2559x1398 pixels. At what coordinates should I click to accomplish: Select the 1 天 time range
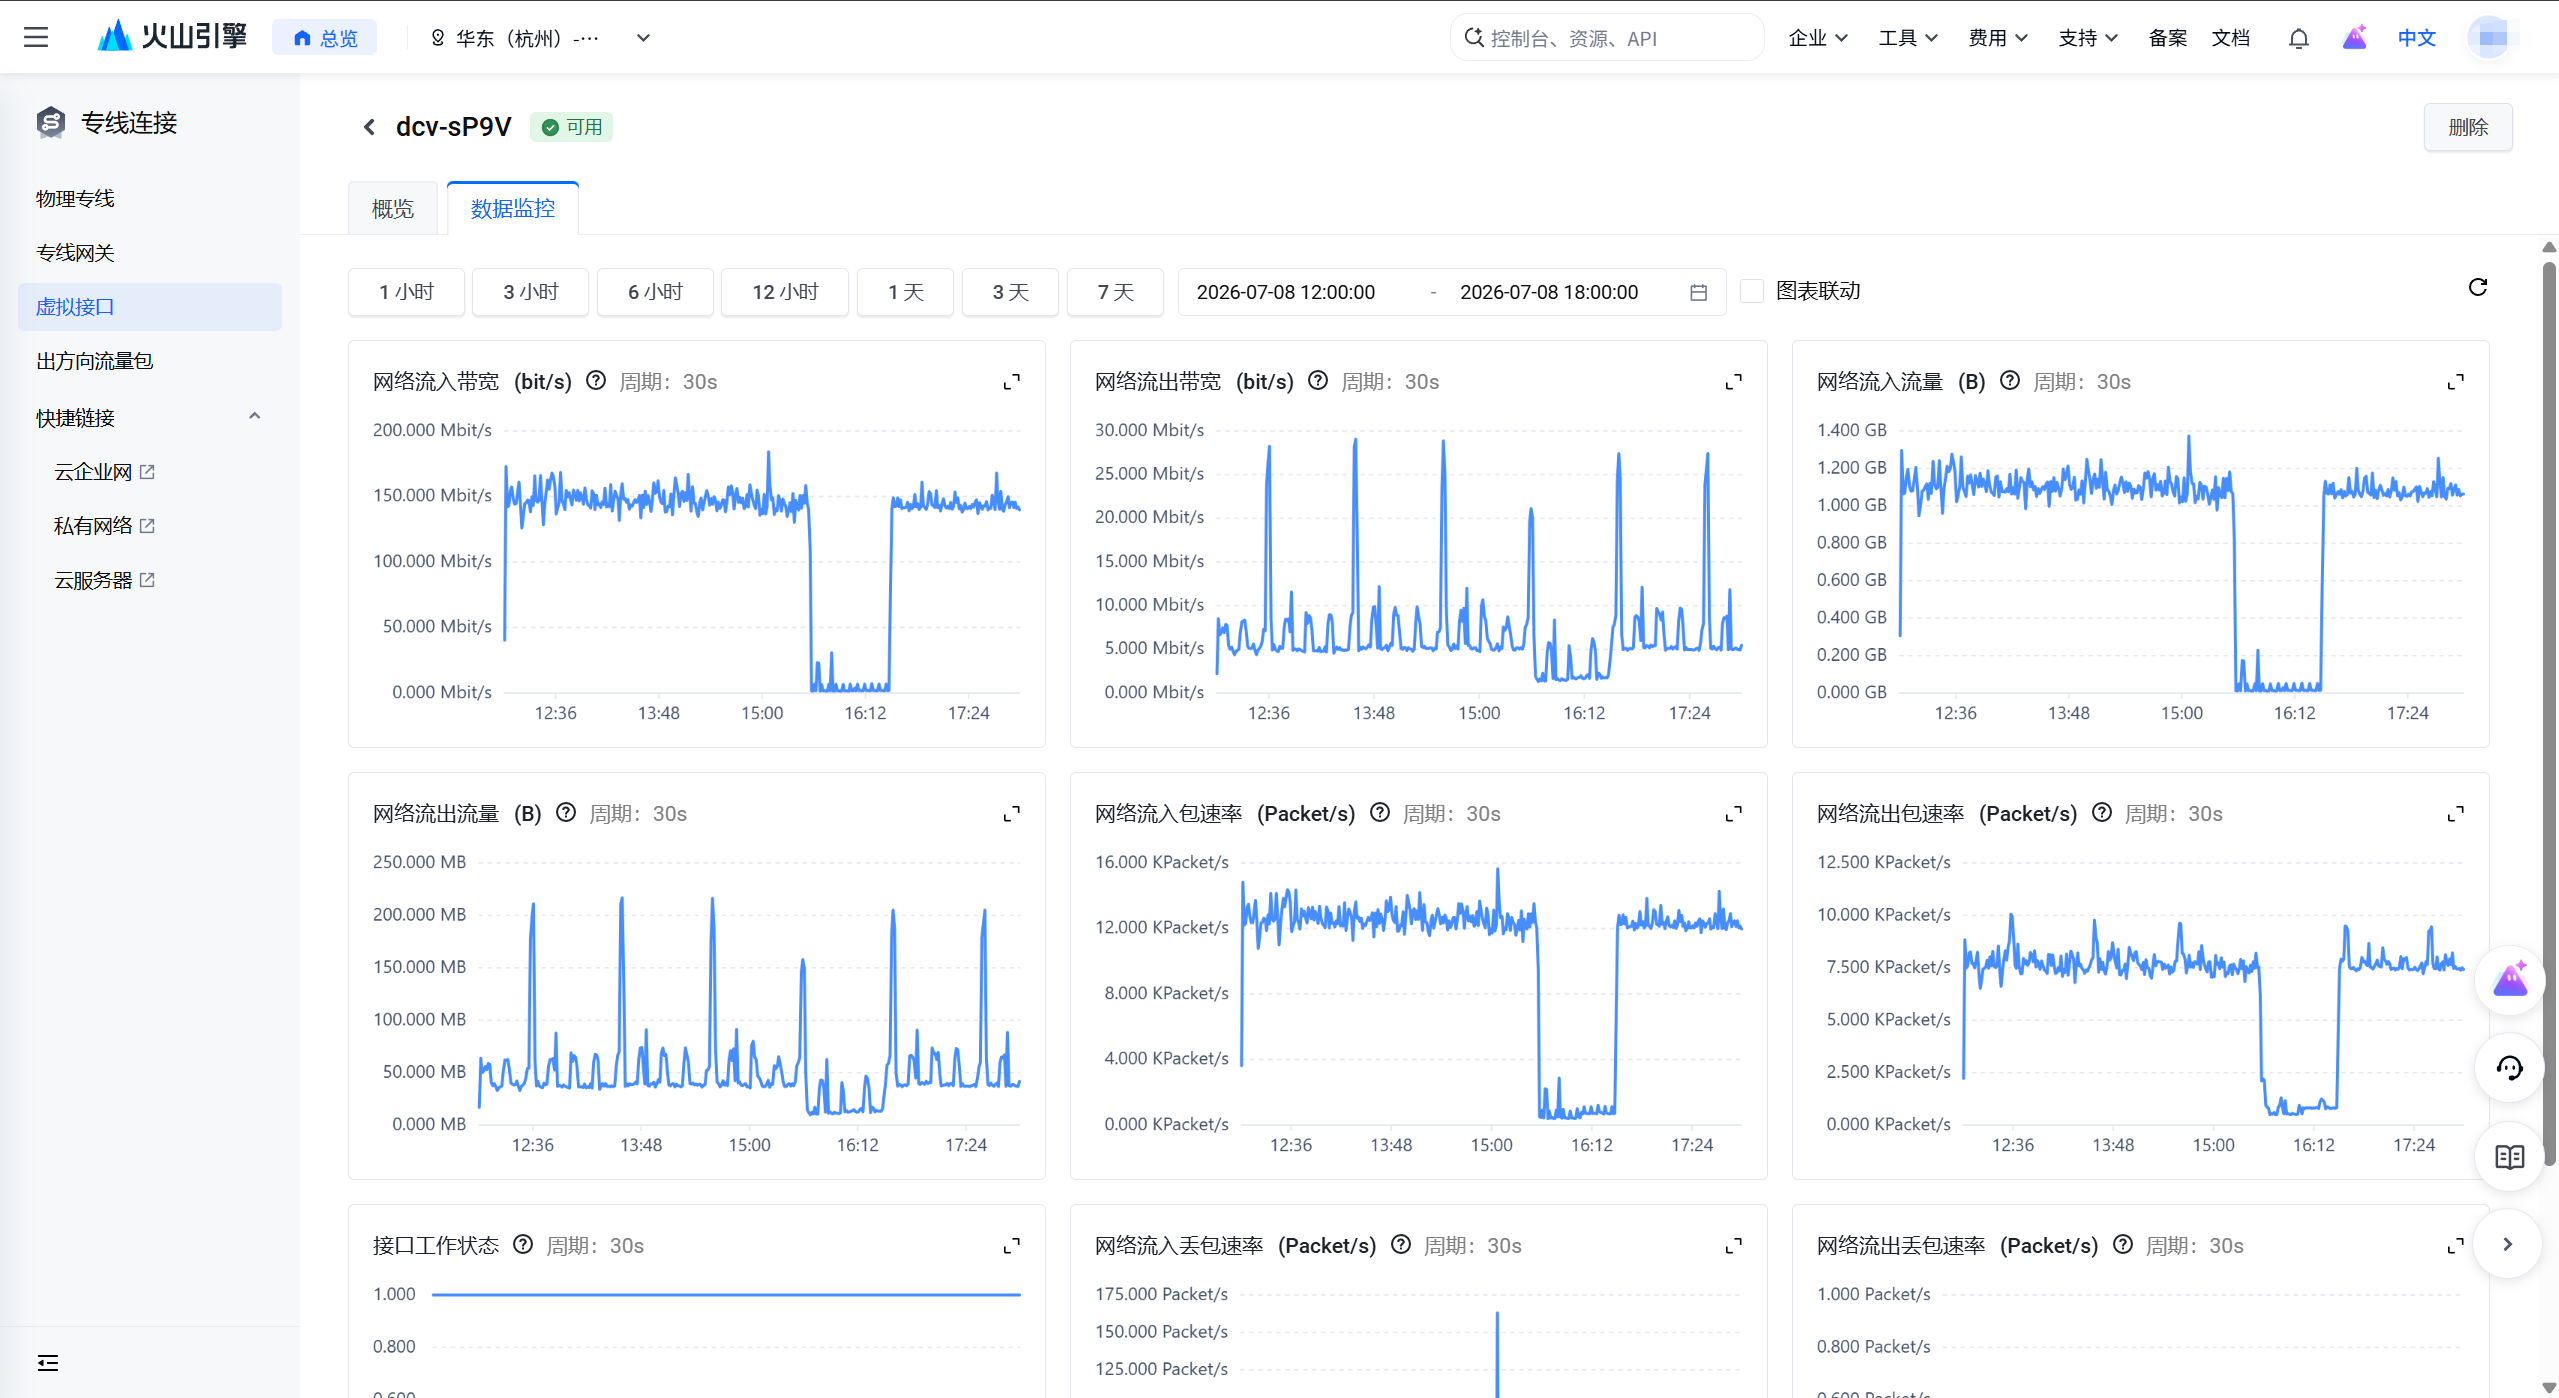pos(906,292)
